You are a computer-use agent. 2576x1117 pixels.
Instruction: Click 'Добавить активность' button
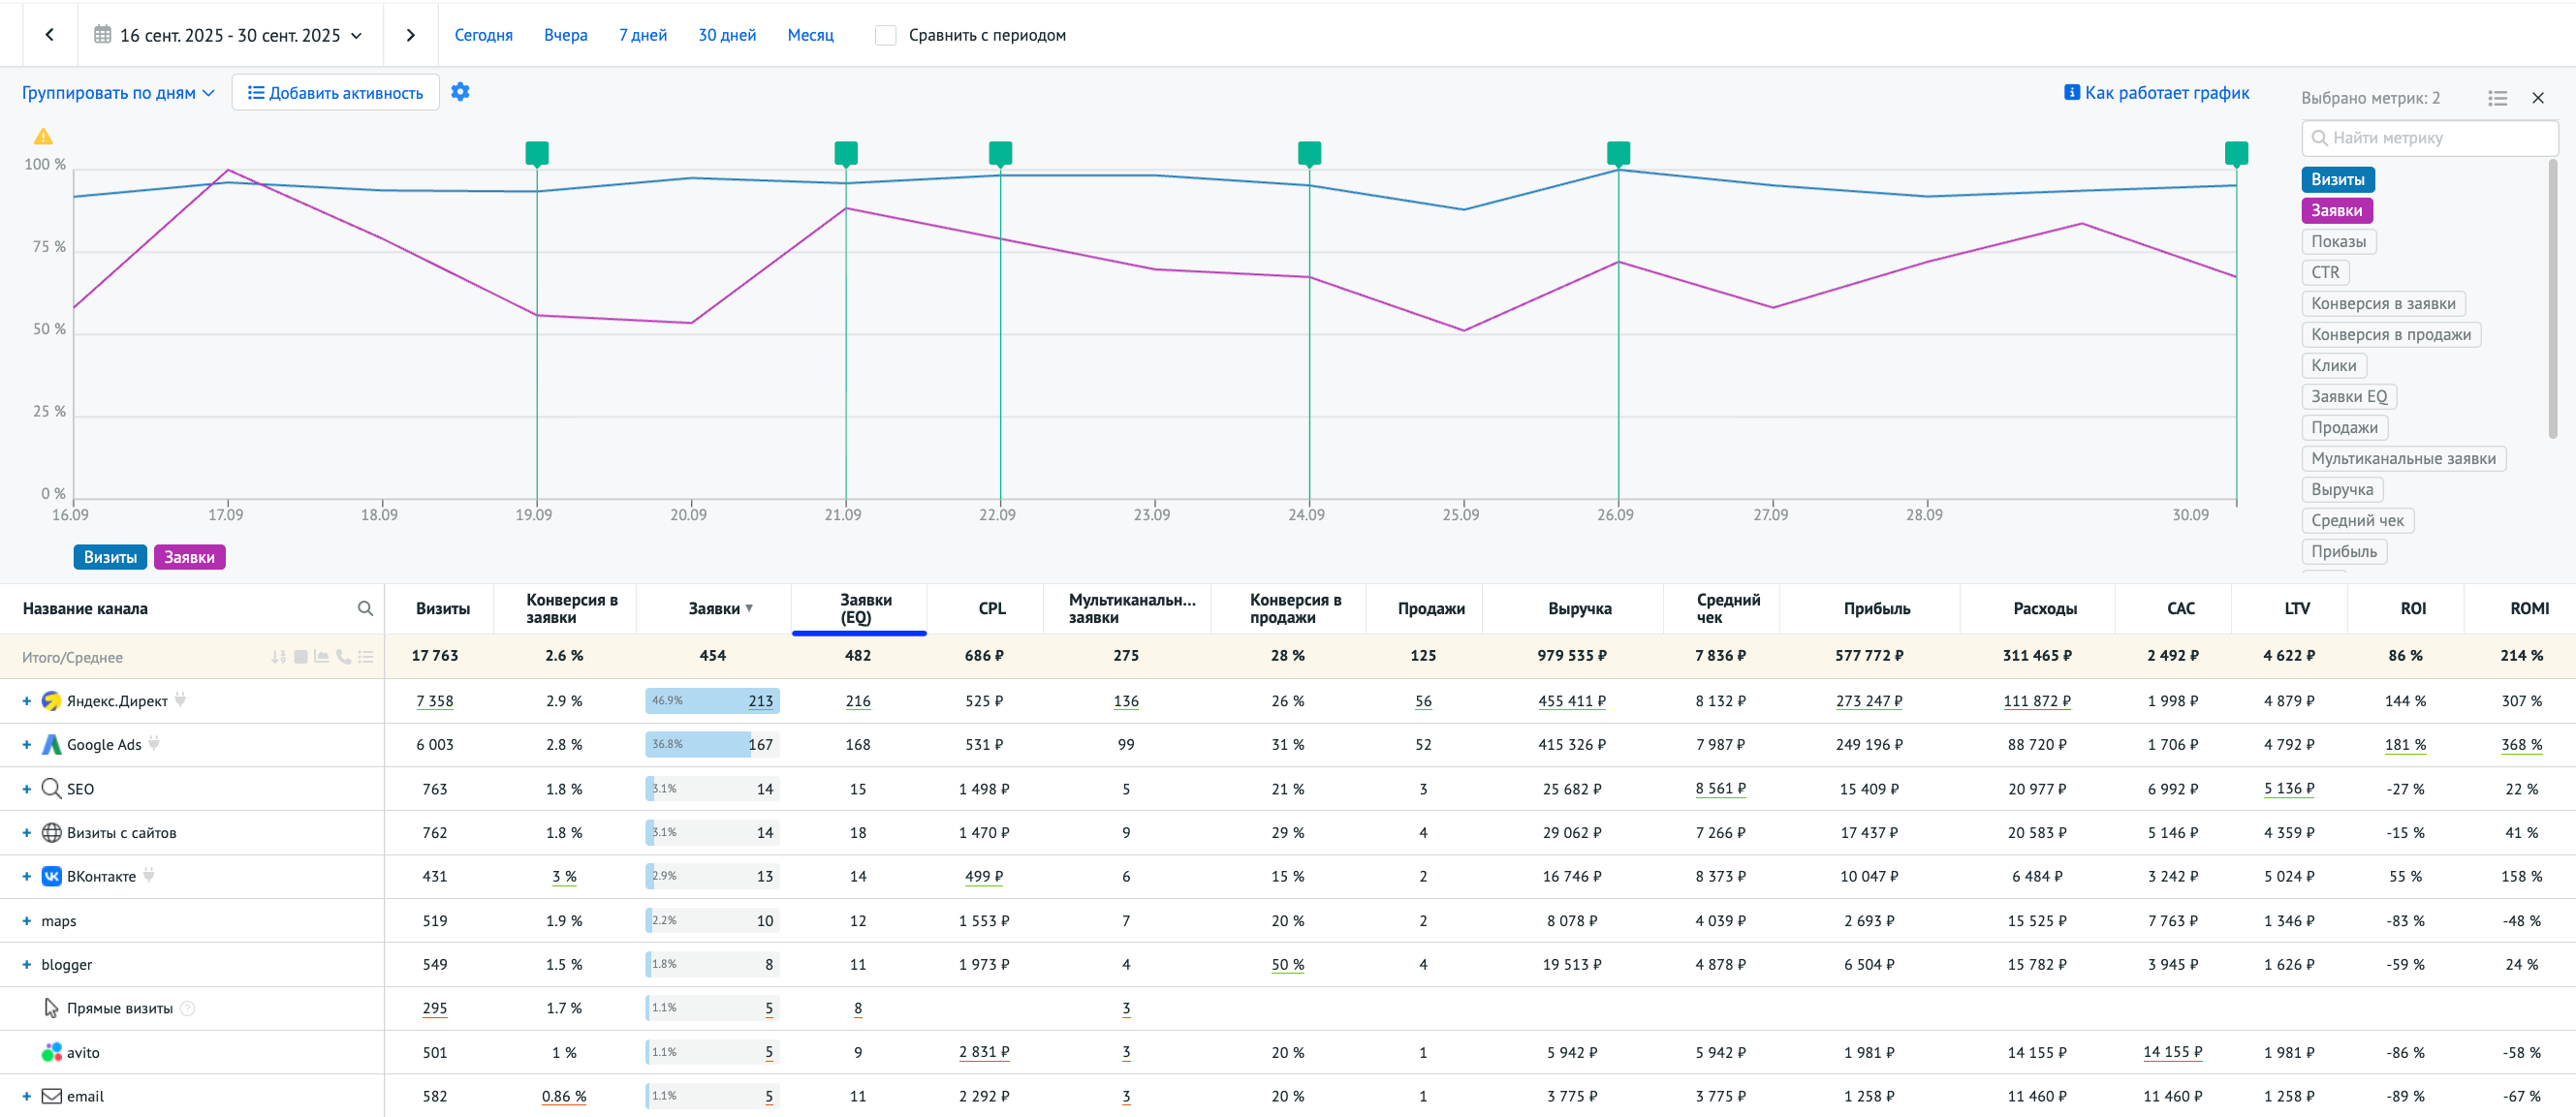click(335, 93)
